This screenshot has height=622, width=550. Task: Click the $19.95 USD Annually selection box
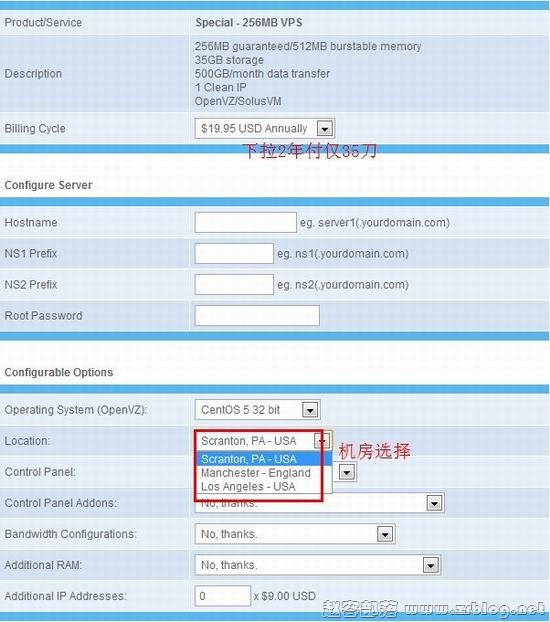pyautogui.click(x=265, y=129)
